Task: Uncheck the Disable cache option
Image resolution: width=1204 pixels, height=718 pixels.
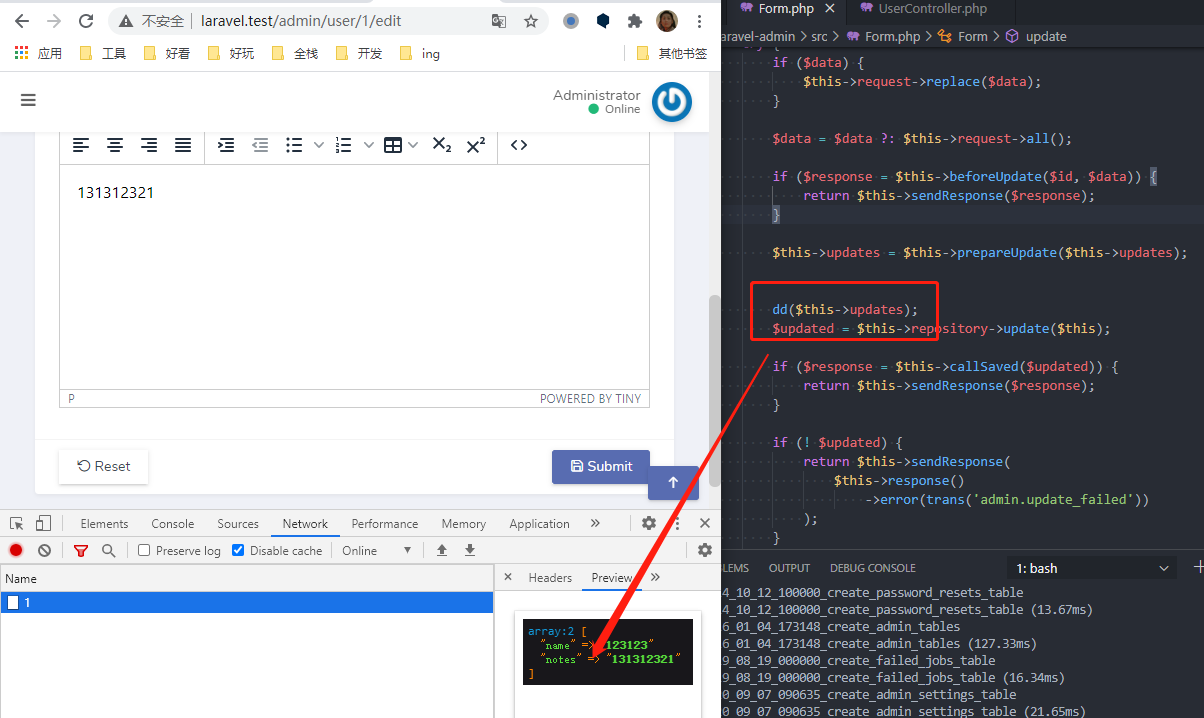Action: (237, 550)
